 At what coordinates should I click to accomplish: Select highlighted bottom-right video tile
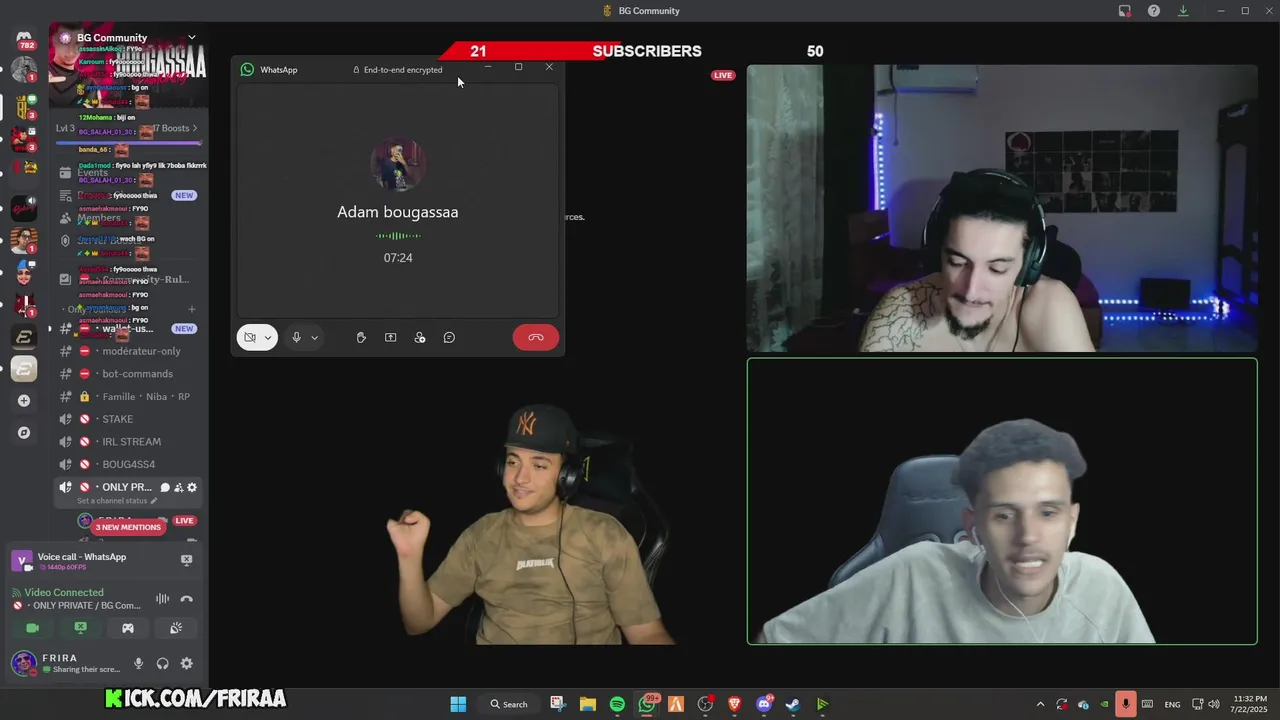(1002, 501)
